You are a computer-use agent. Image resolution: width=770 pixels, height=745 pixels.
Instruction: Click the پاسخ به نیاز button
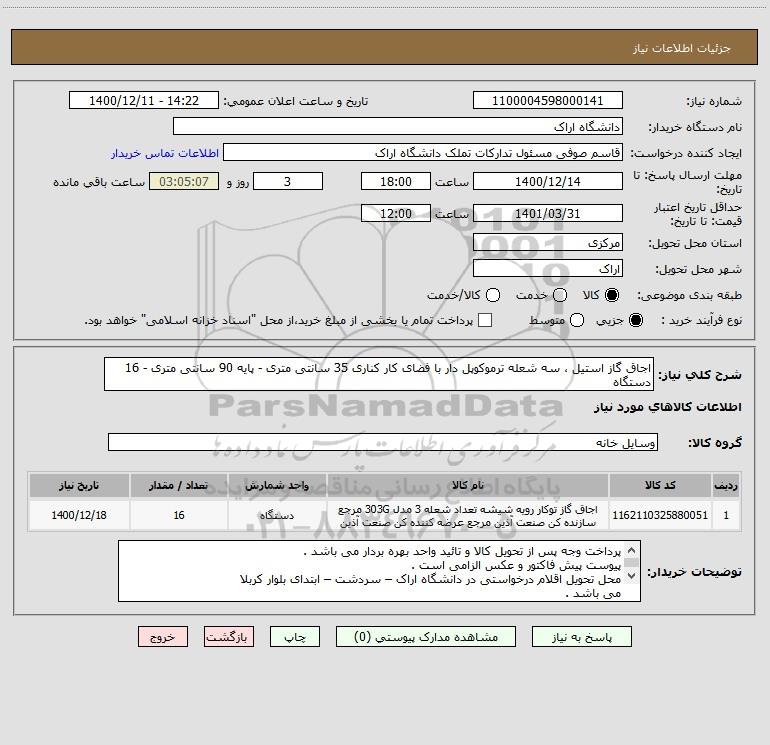coord(581,637)
